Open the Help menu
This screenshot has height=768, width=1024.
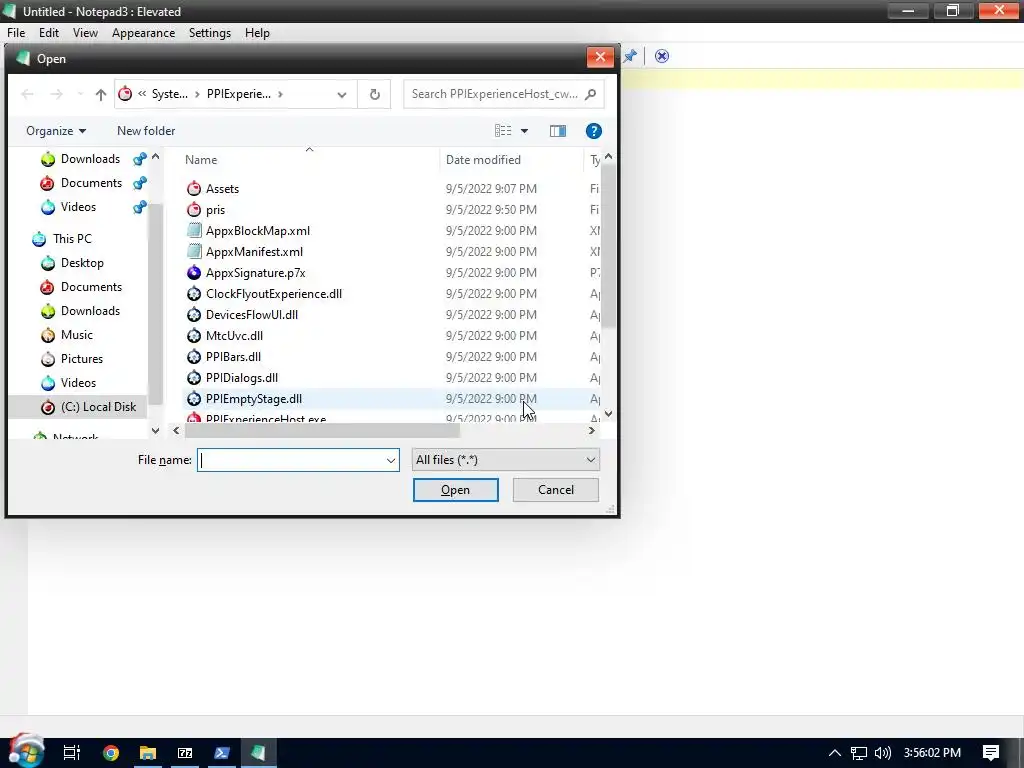coord(257,33)
